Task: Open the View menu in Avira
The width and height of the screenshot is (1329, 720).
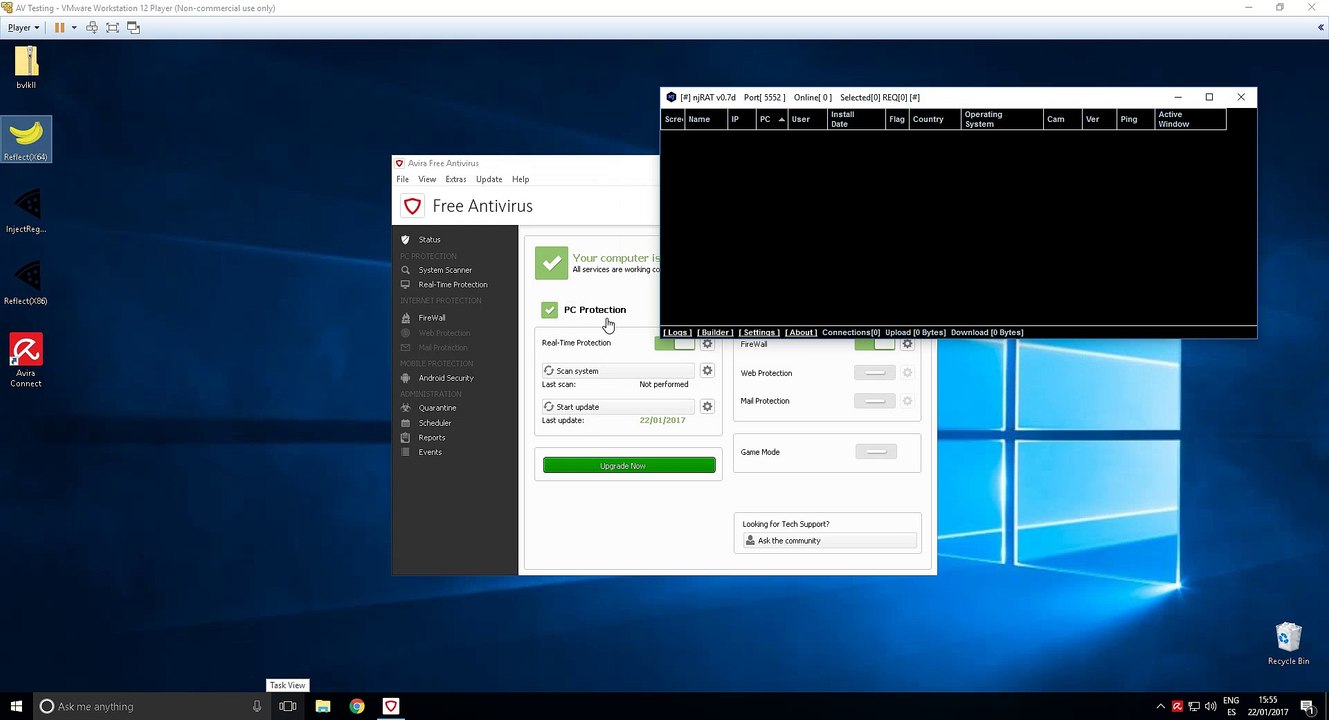Action: 427,179
